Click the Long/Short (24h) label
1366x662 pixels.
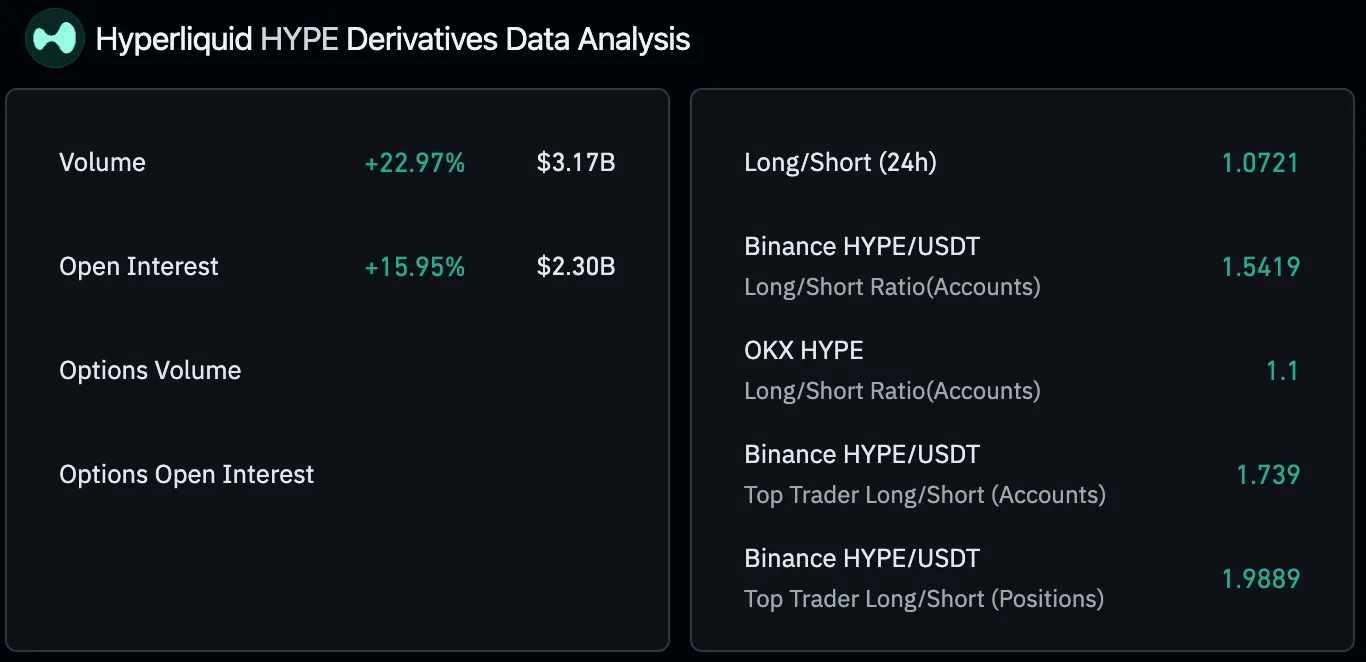[840, 163]
